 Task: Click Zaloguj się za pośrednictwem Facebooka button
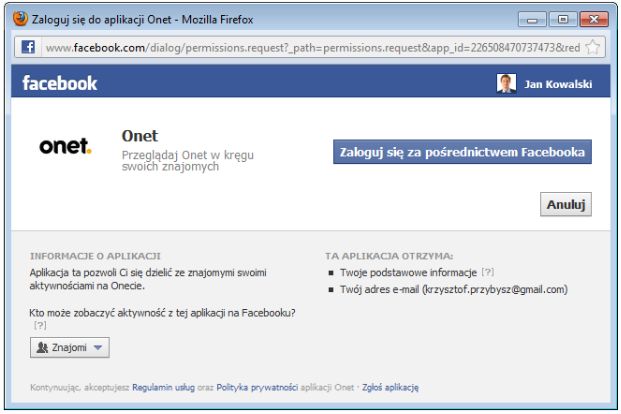point(462,152)
